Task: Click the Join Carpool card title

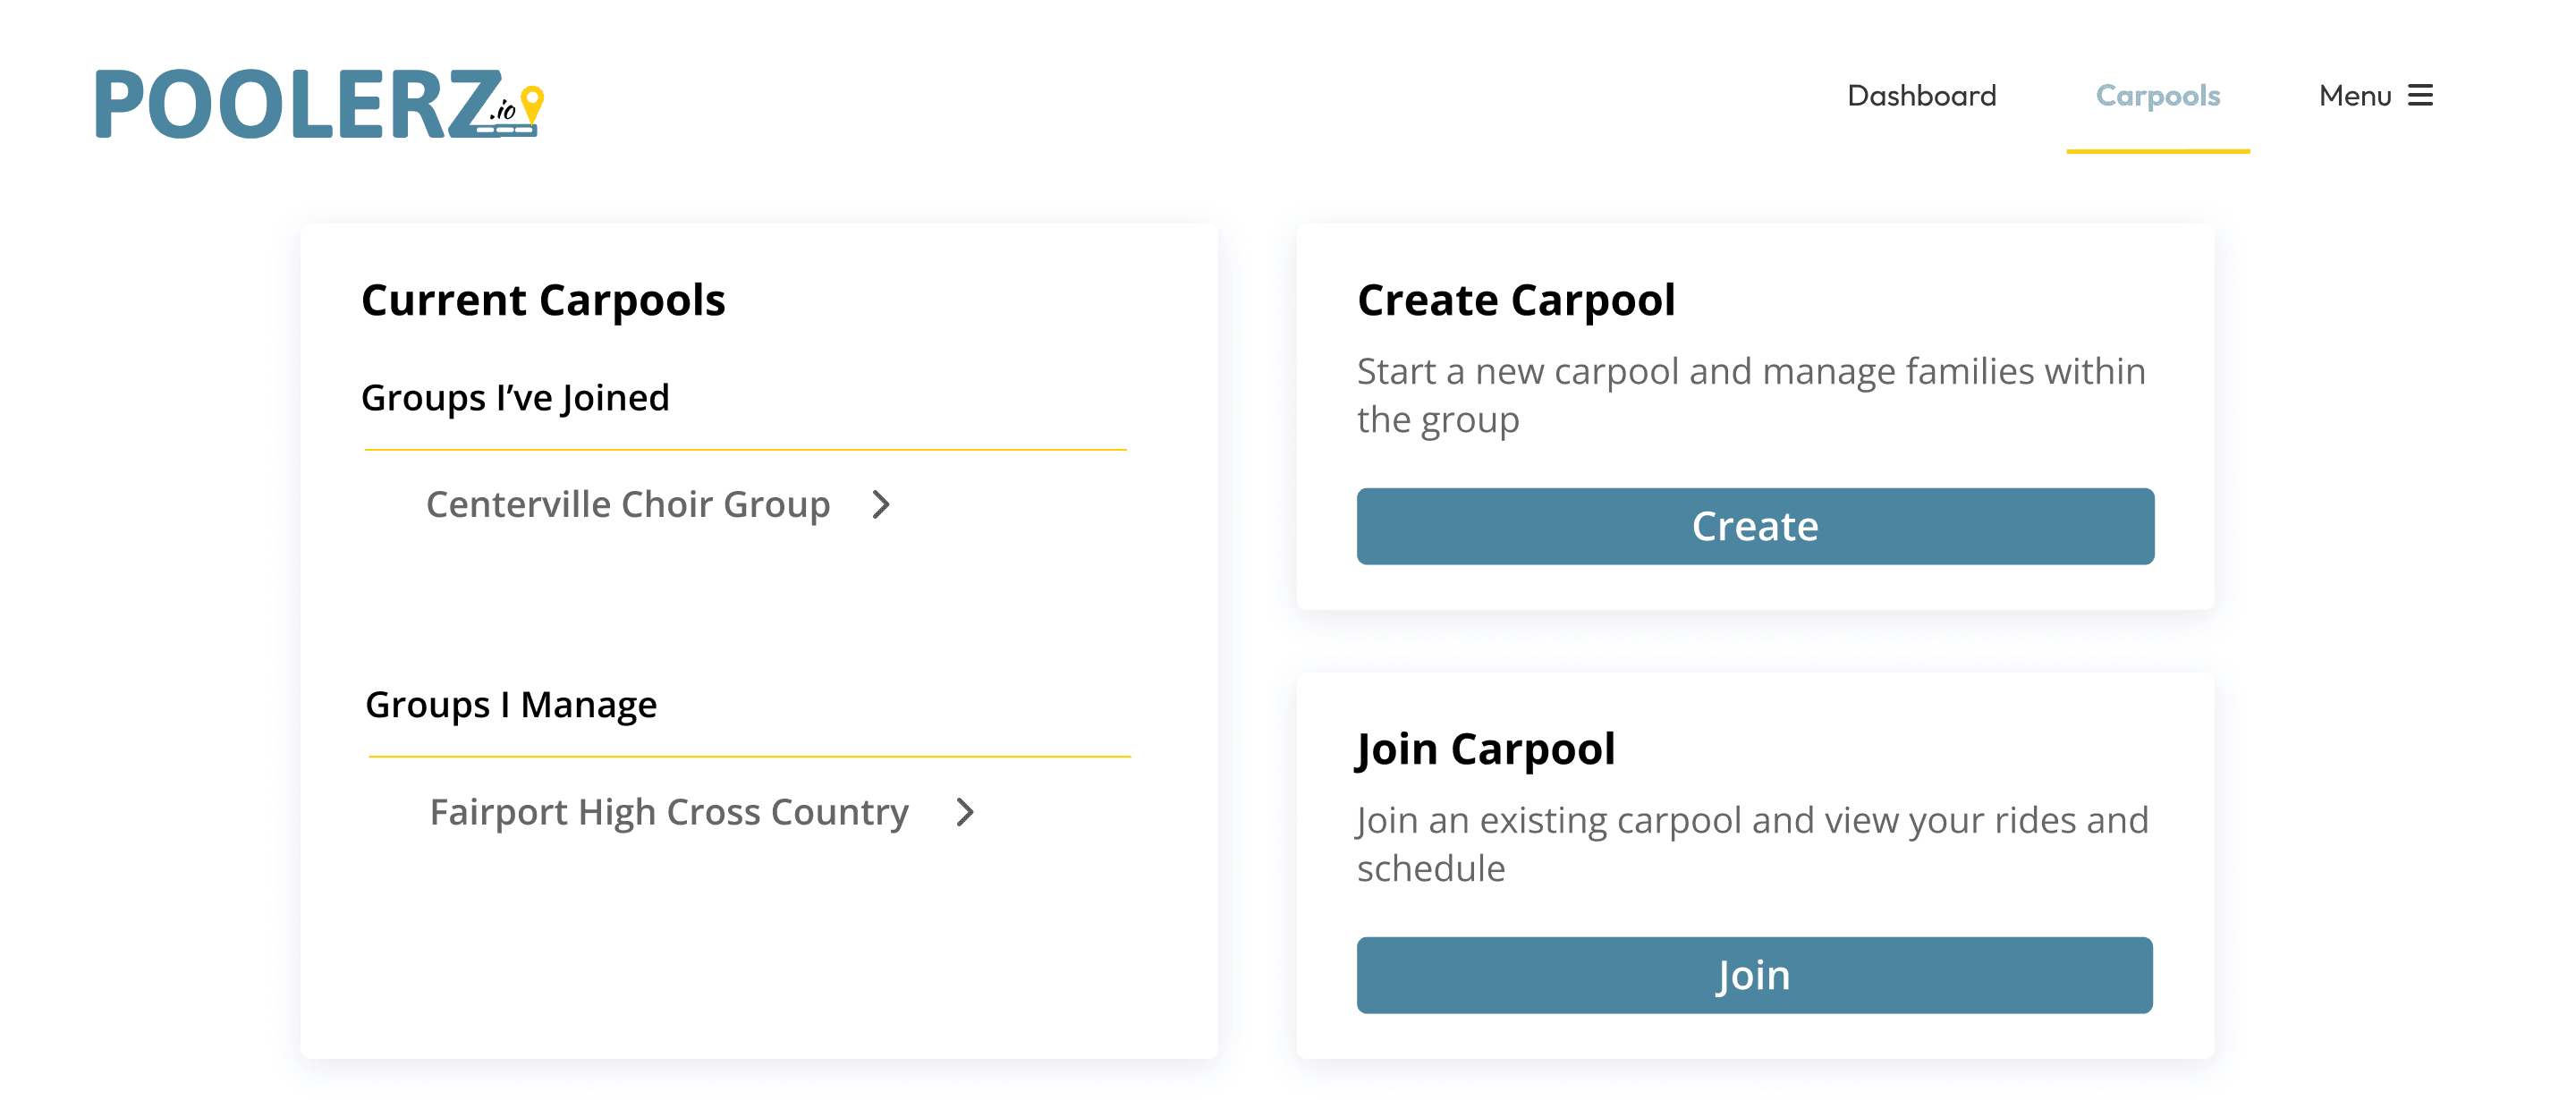Action: pos(1485,749)
